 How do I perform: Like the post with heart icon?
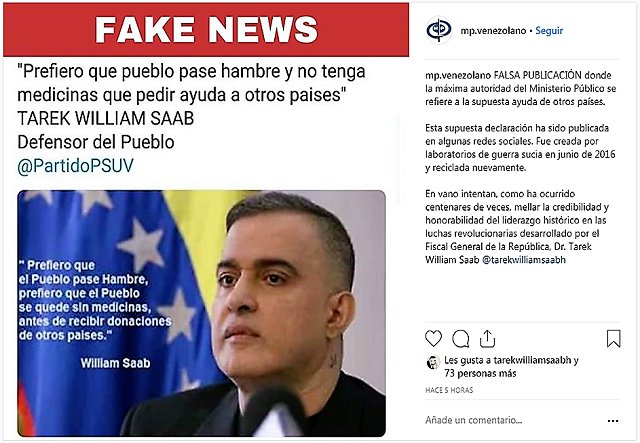click(x=433, y=339)
